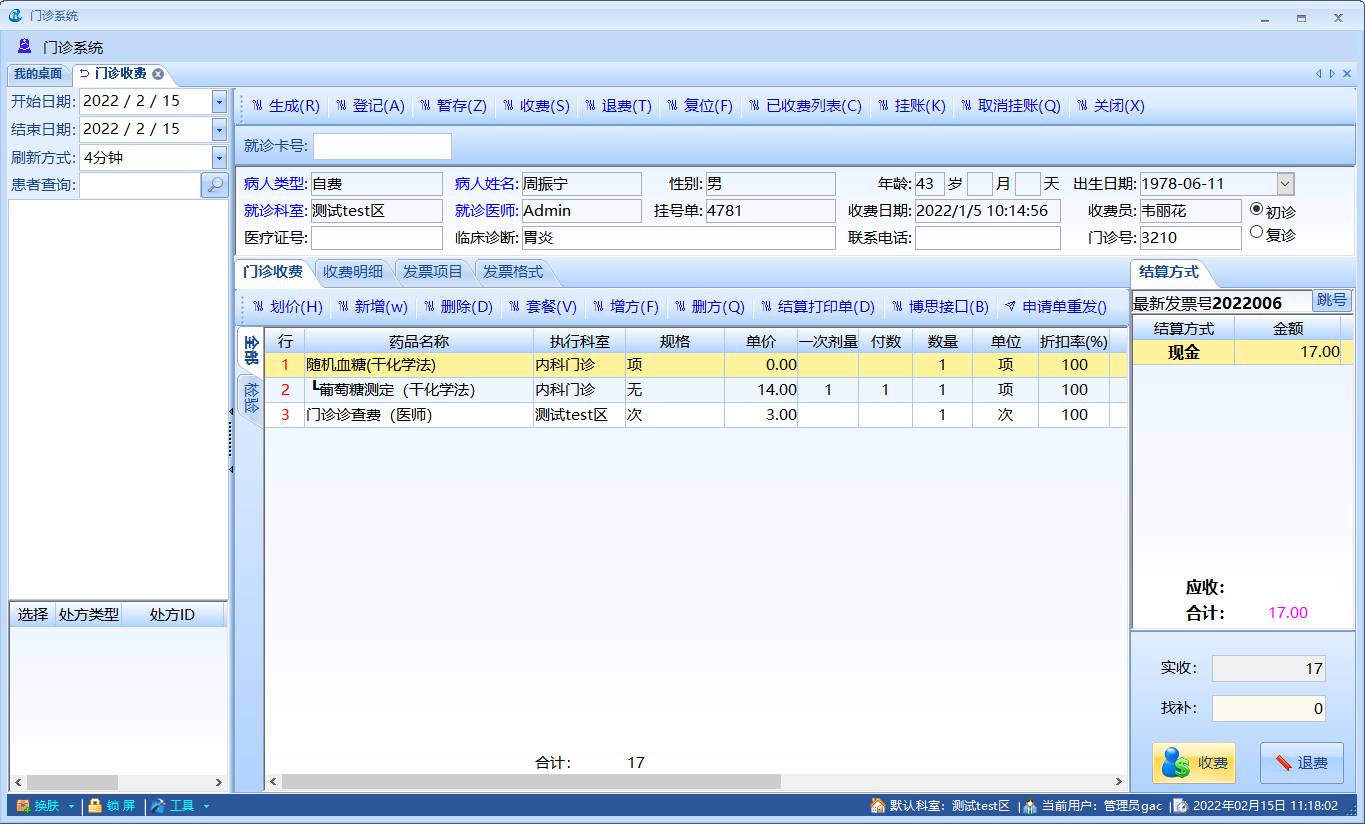Screen dimensions: 1365x824
Task: Click the 处方类型 column header
Action: (x=88, y=615)
